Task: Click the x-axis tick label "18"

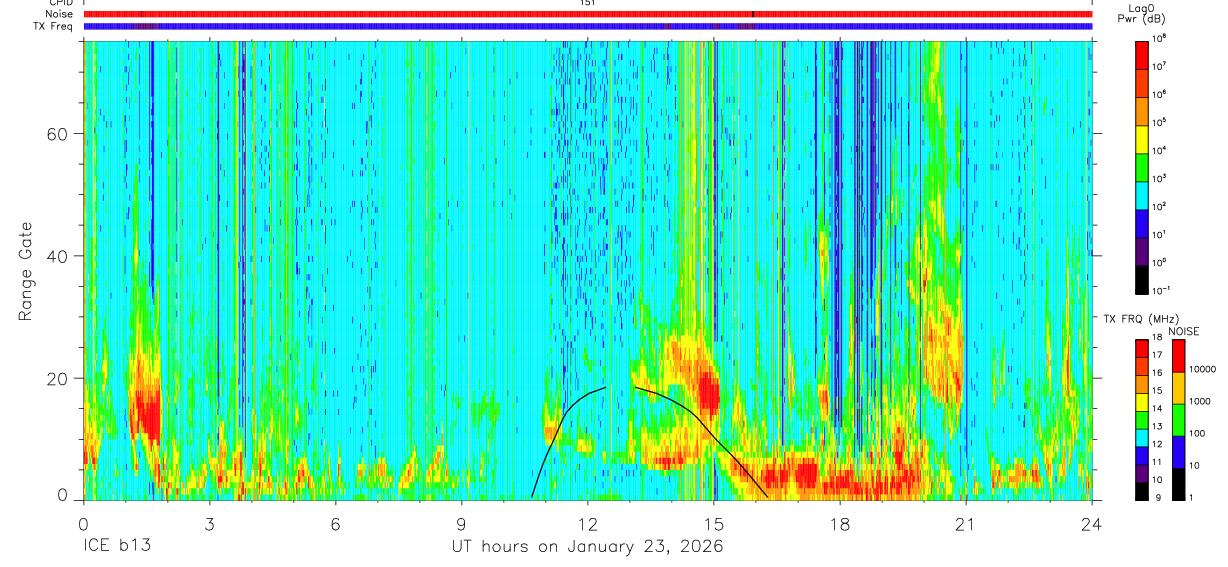Action: (x=840, y=524)
